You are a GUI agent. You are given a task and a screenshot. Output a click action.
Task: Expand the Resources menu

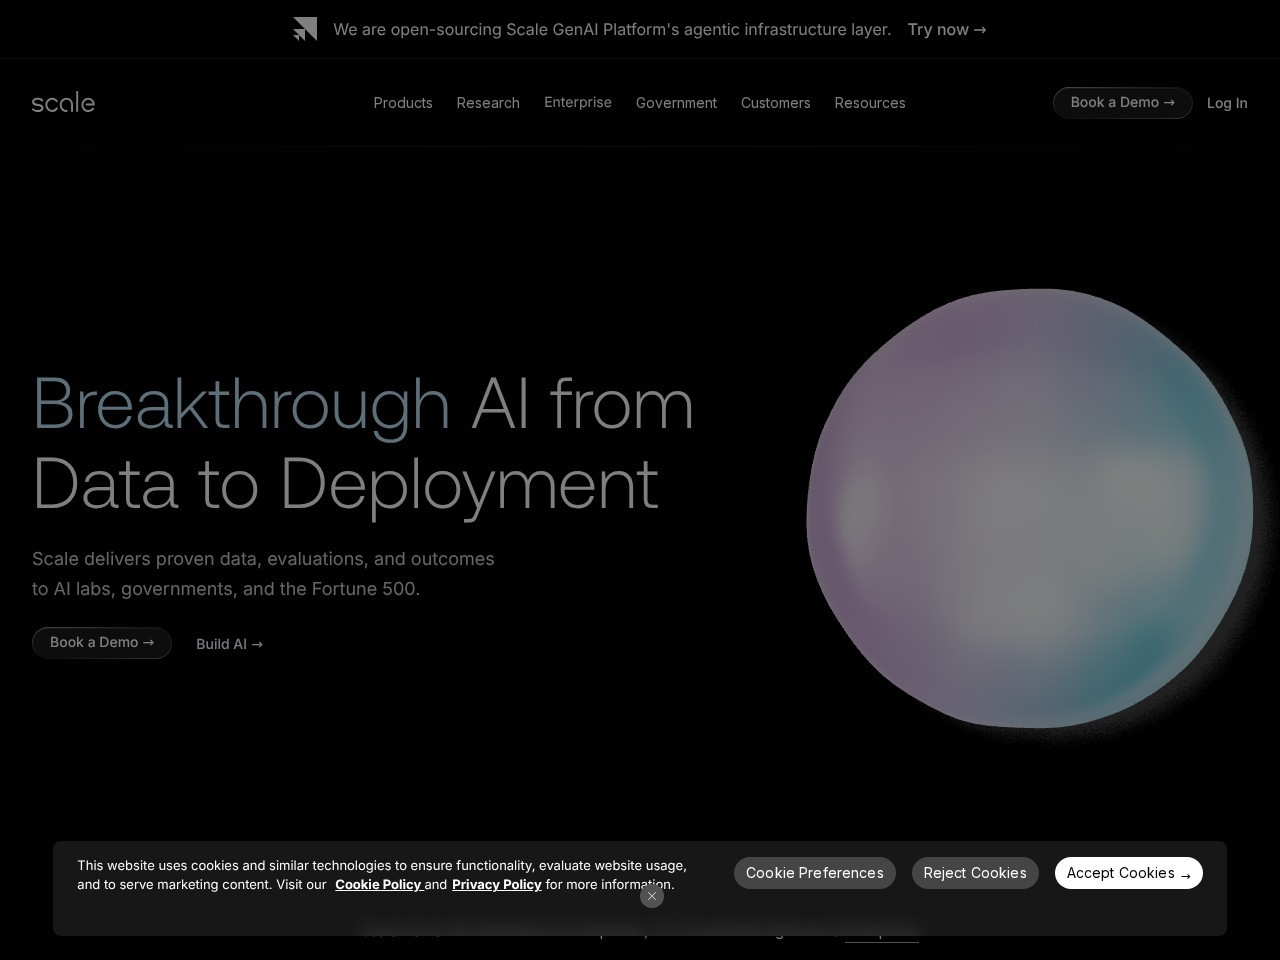tap(870, 103)
